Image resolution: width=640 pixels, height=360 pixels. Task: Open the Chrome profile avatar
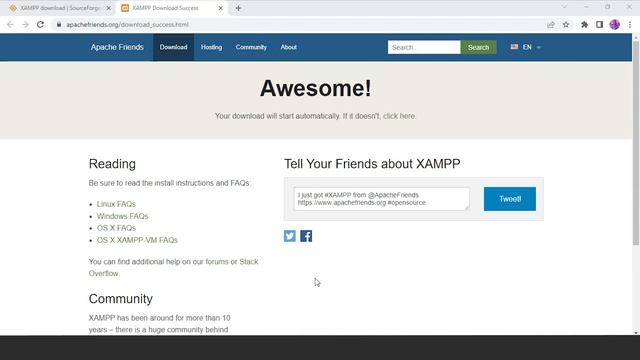(615, 24)
